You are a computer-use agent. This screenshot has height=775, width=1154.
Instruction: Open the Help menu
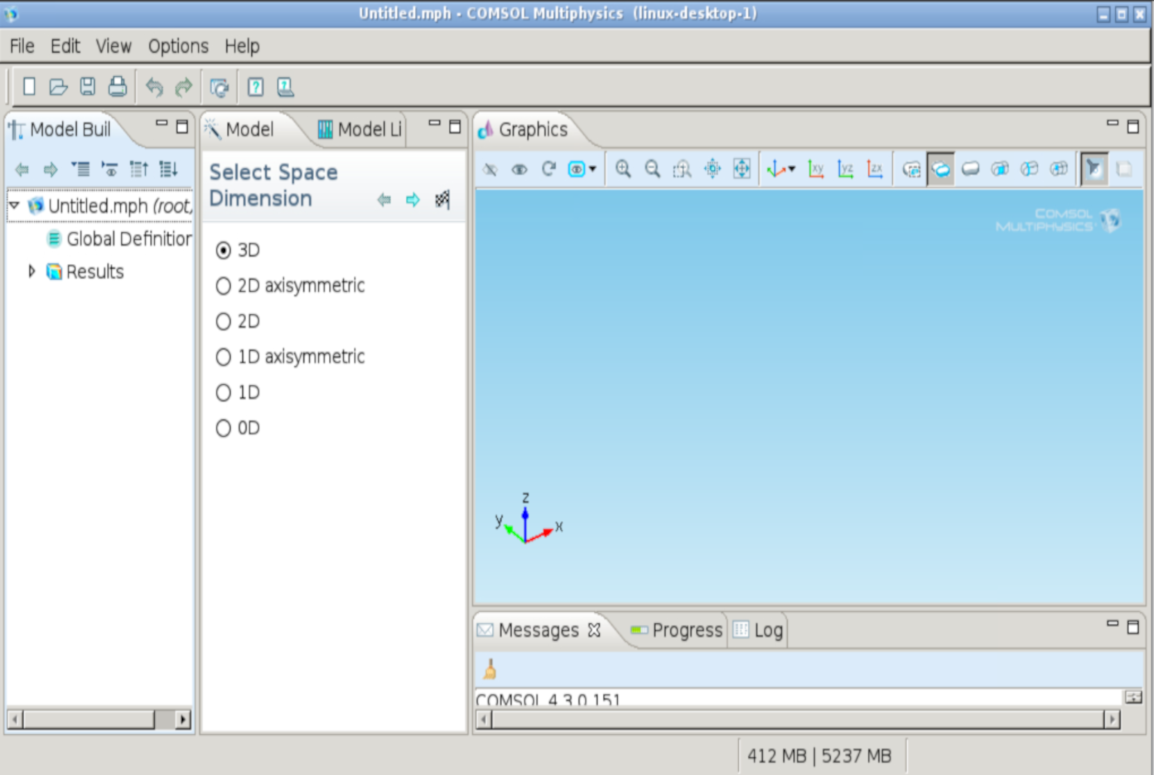click(242, 46)
